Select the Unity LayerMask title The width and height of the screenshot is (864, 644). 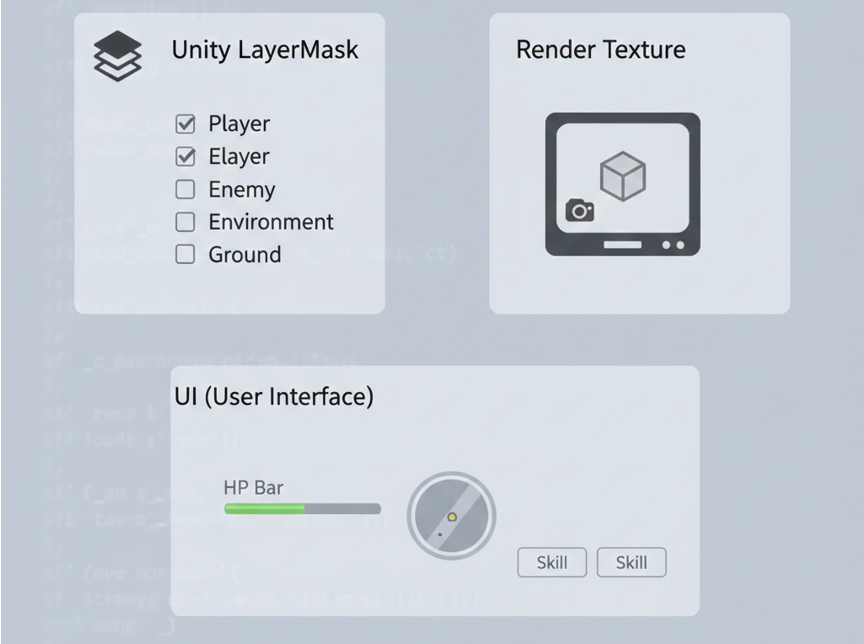pyautogui.click(x=265, y=50)
